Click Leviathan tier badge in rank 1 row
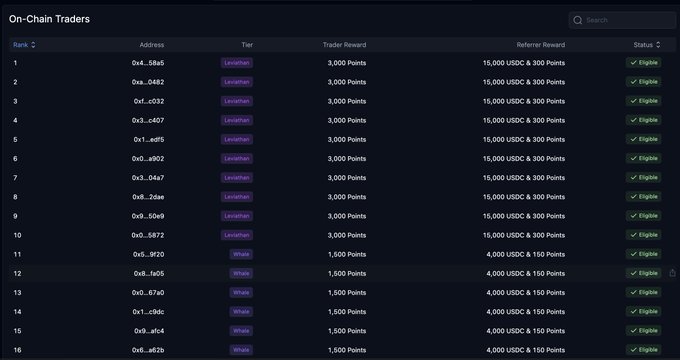This screenshot has width=680, height=360. [x=237, y=63]
